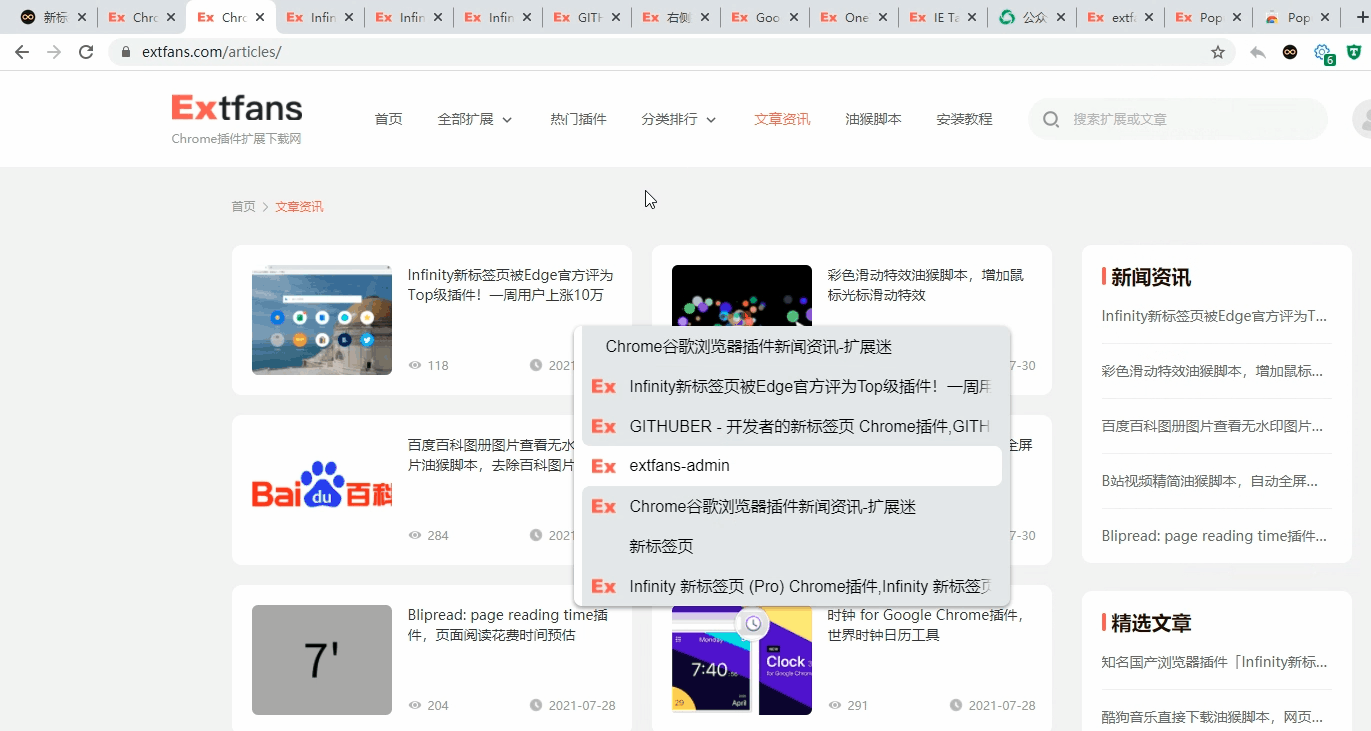Click the 首页 breadcrumb link
Viewport: 1371px width, 731px height.
(x=243, y=207)
